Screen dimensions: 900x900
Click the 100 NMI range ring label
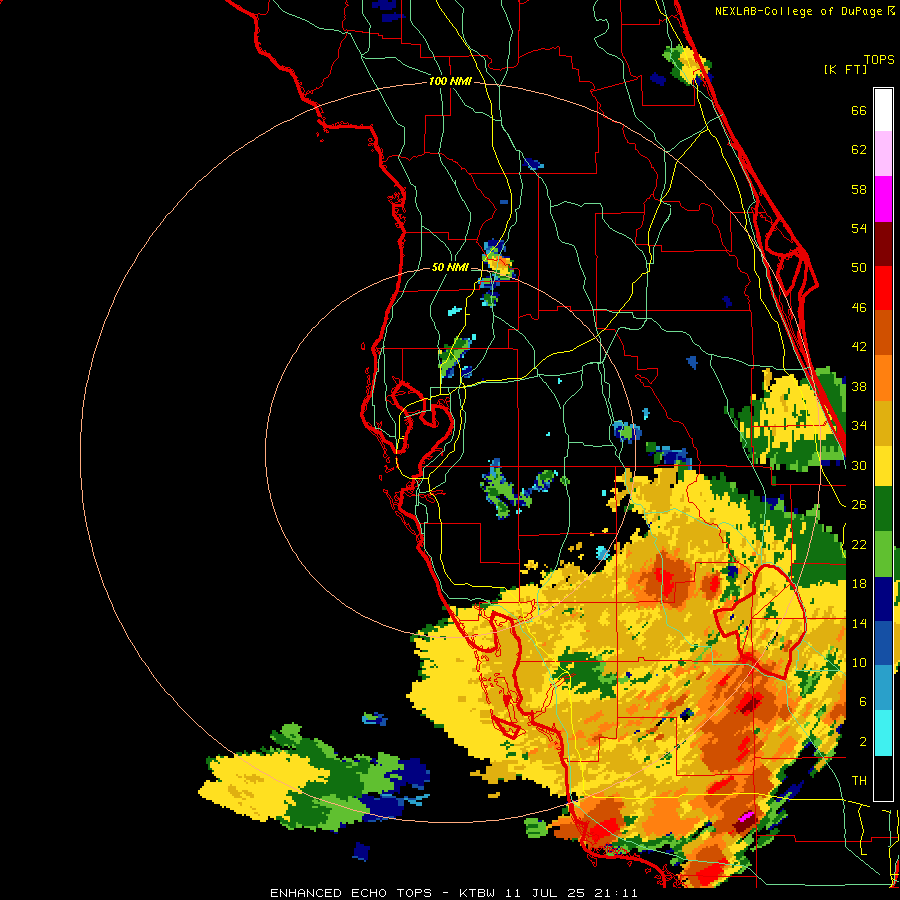[x=450, y=82]
